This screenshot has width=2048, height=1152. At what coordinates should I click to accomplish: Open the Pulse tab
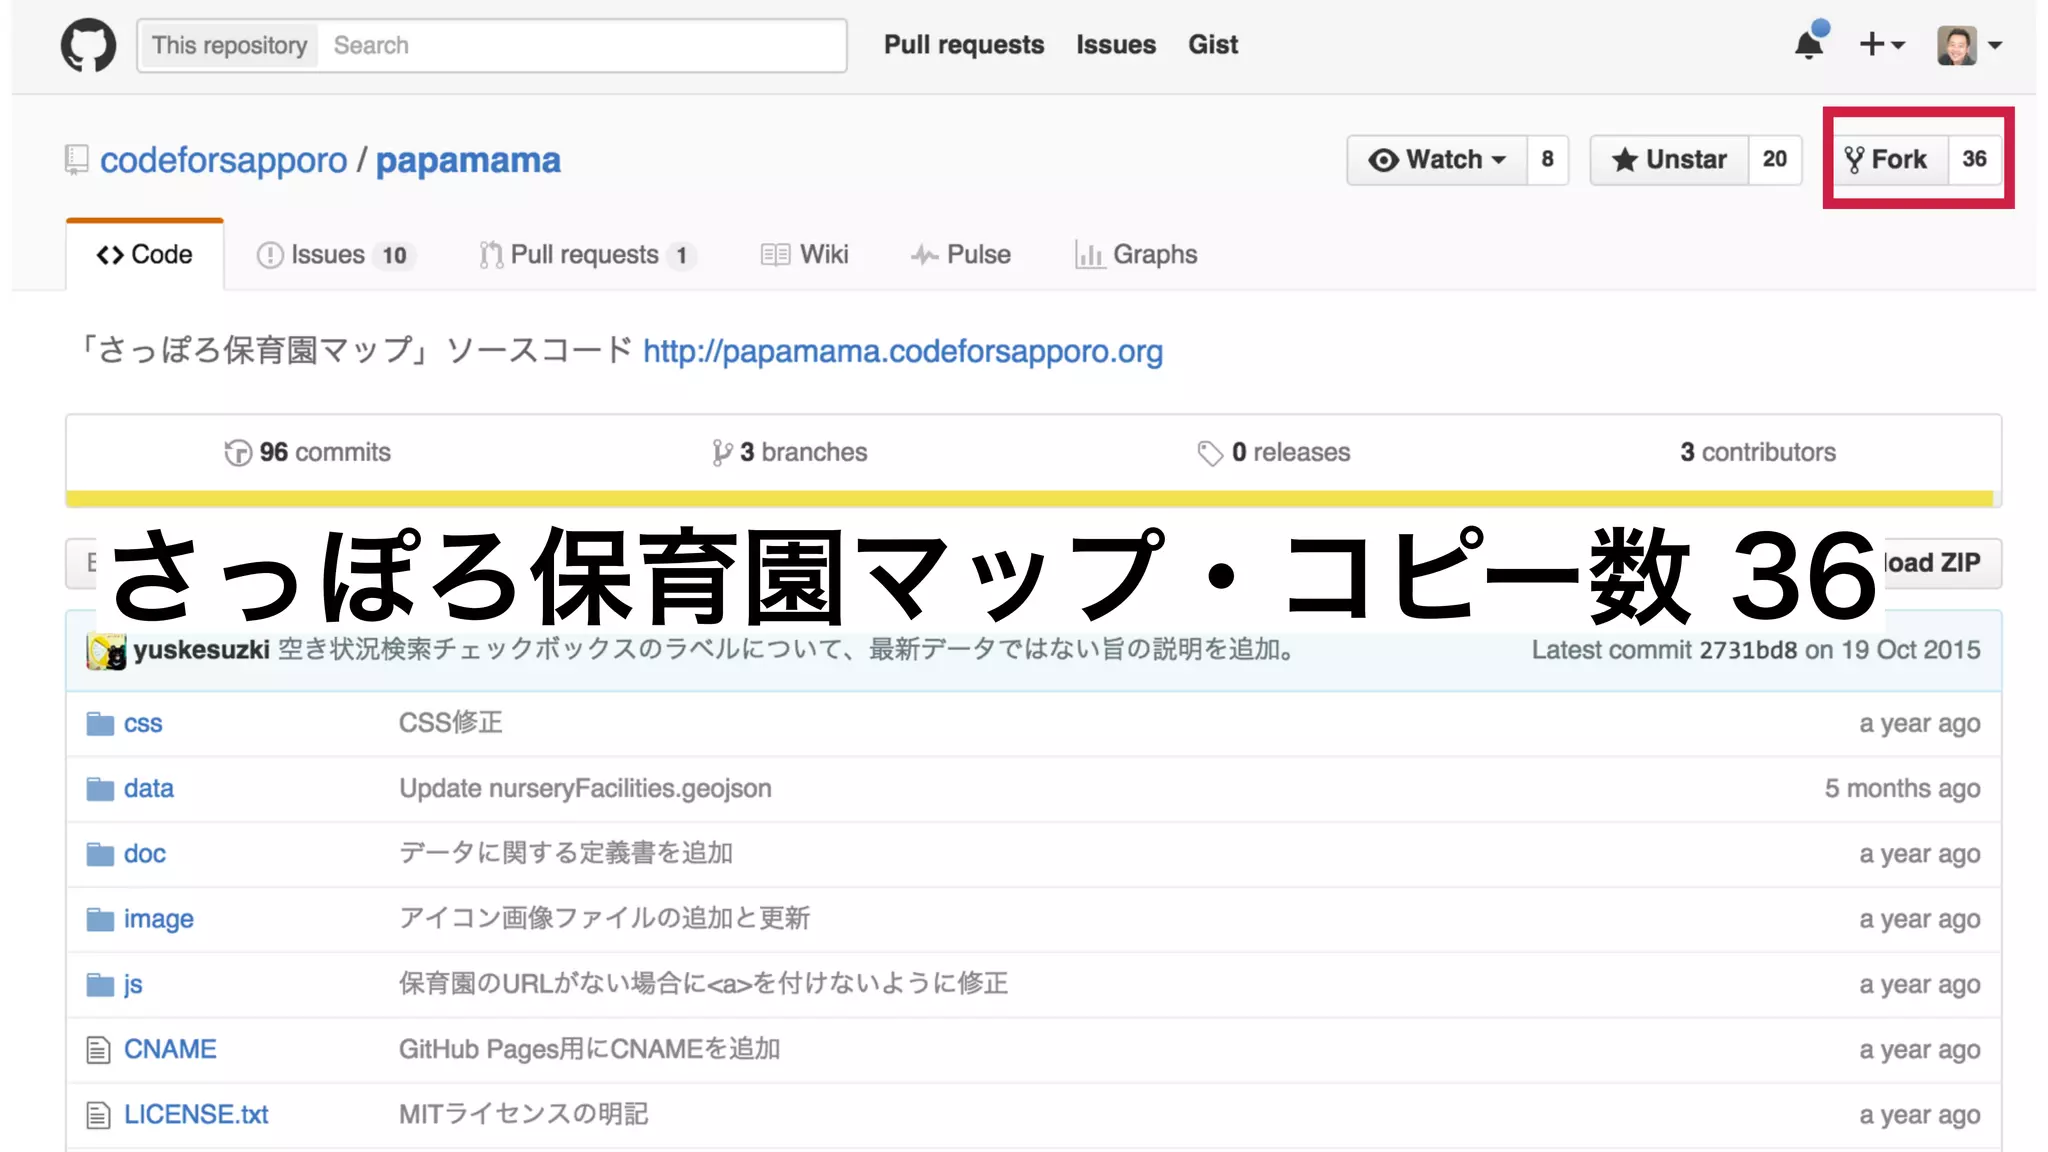[x=961, y=255]
